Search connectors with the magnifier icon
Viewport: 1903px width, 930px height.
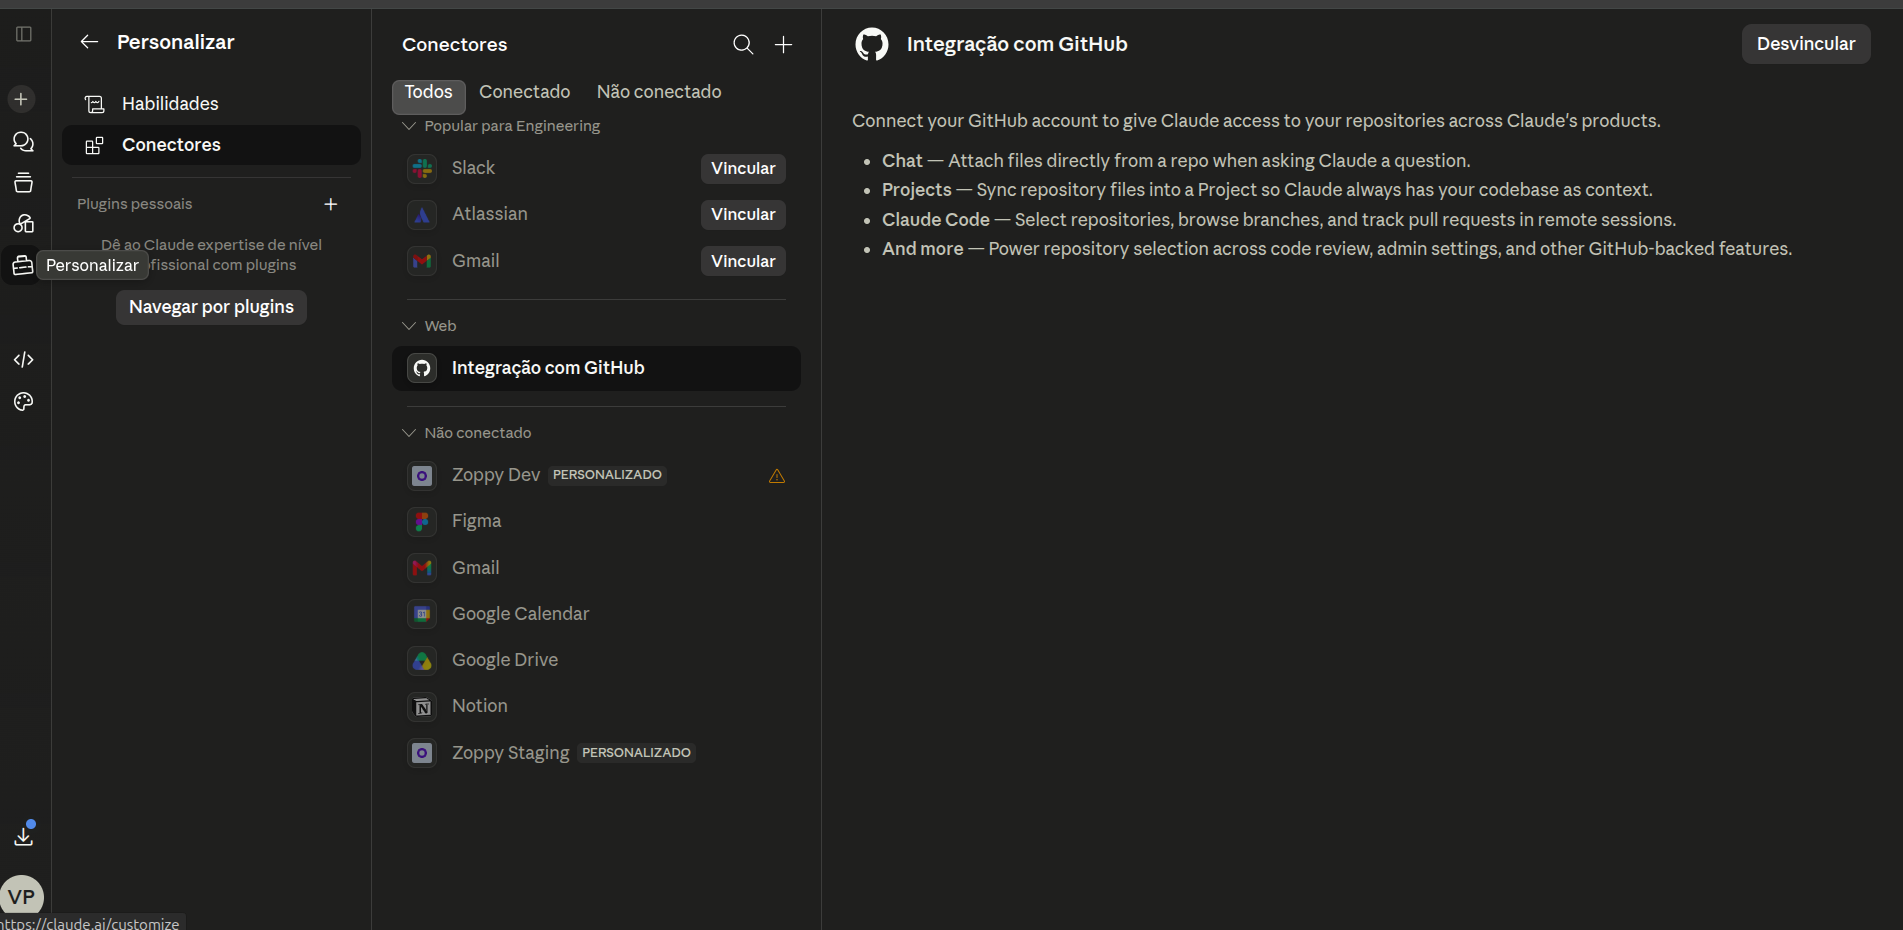click(x=743, y=44)
